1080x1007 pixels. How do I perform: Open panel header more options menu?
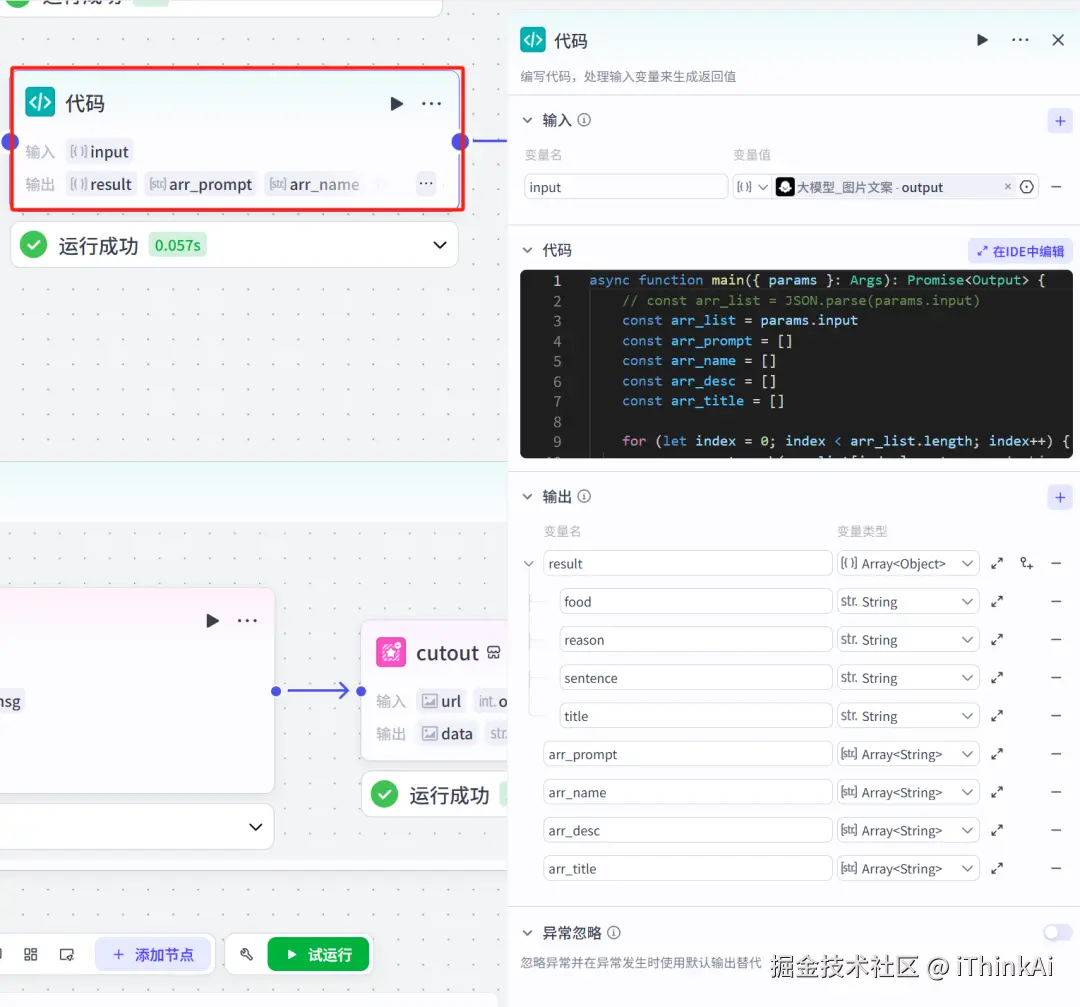pyautogui.click(x=1020, y=40)
